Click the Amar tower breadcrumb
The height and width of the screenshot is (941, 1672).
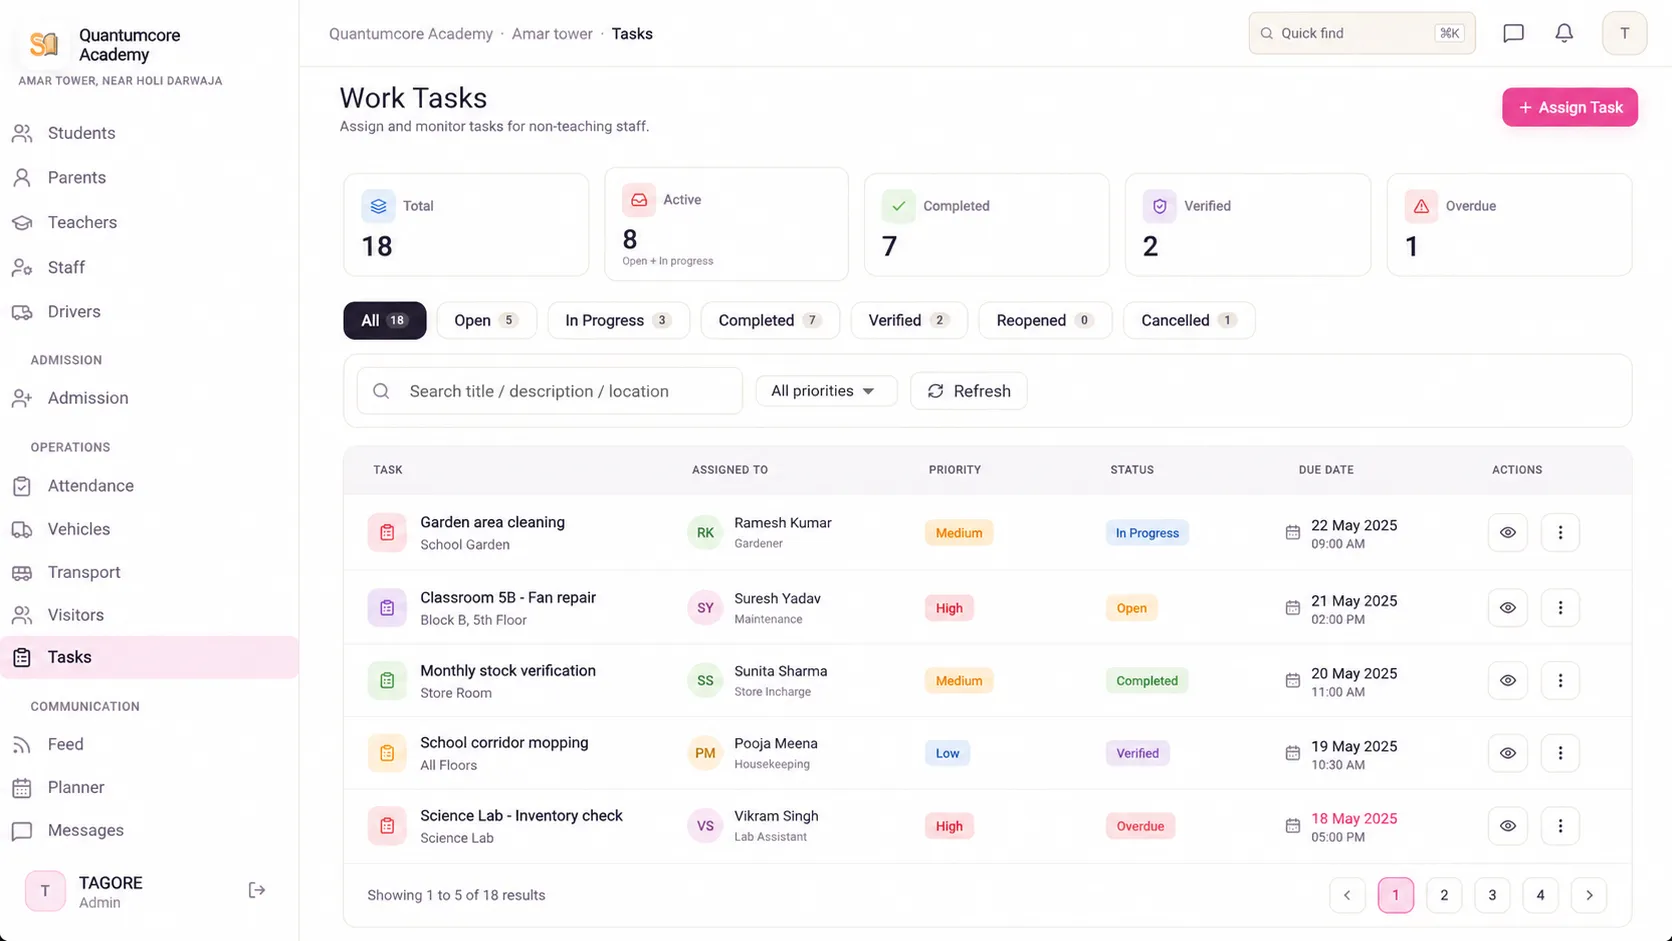click(552, 34)
